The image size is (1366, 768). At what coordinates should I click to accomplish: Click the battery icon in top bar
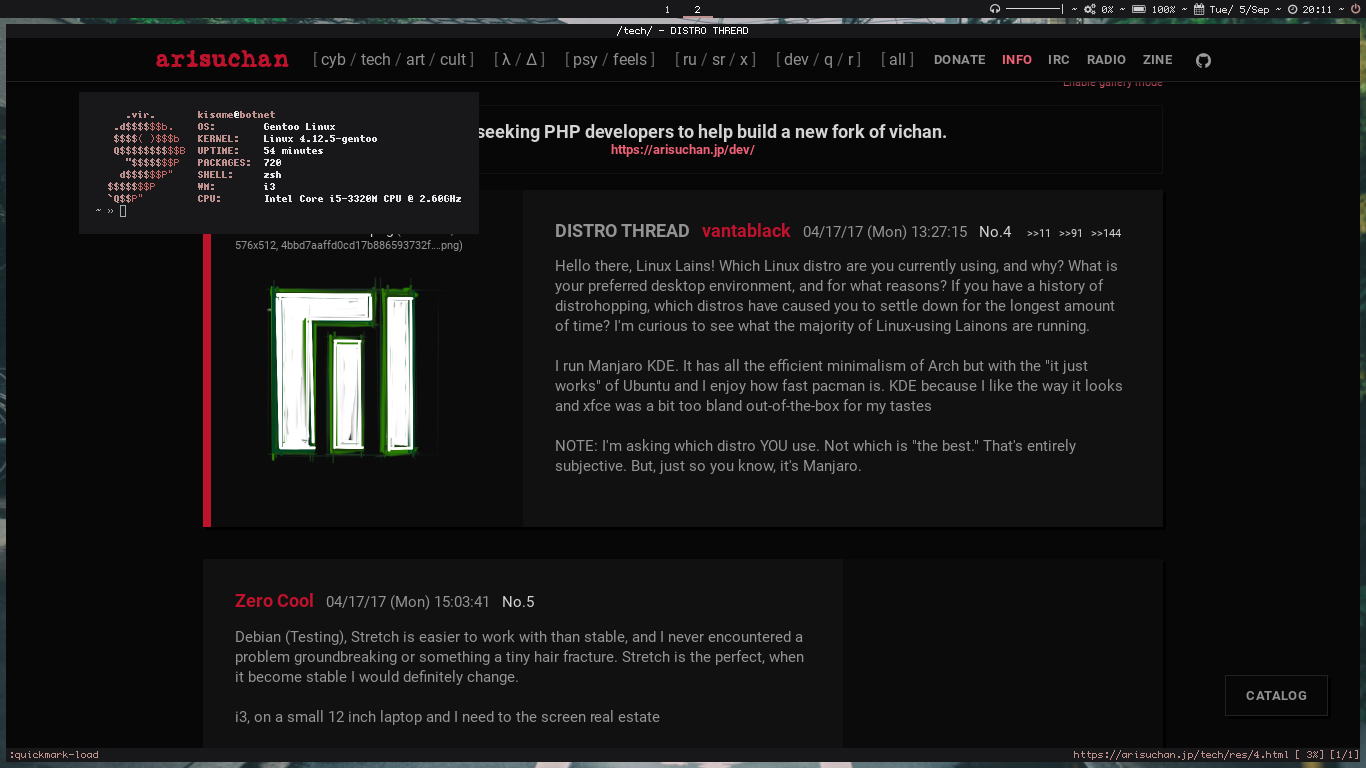[x=1138, y=9]
